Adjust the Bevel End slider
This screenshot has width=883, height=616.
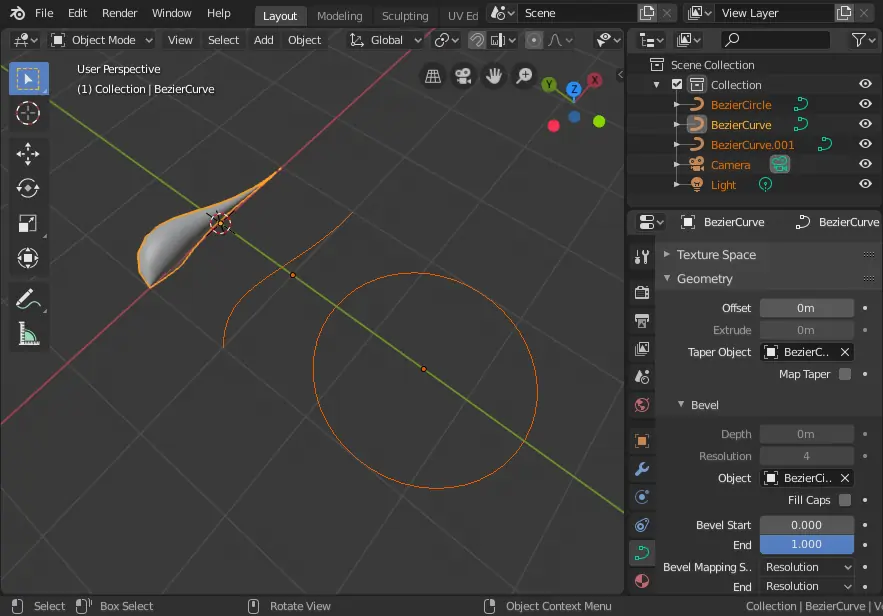tap(806, 545)
